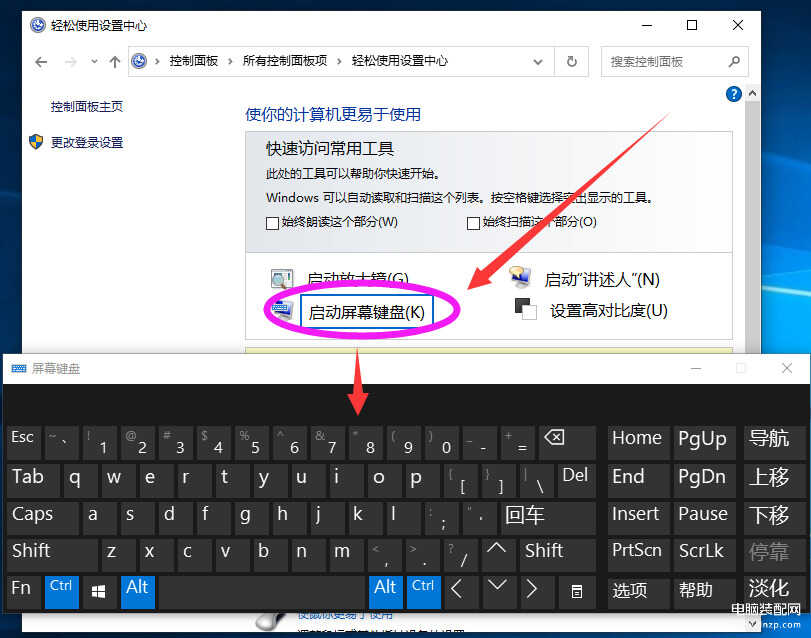Tap the right arrow key
811x638 pixels.
pyautogui.click(x=537, y=593)
